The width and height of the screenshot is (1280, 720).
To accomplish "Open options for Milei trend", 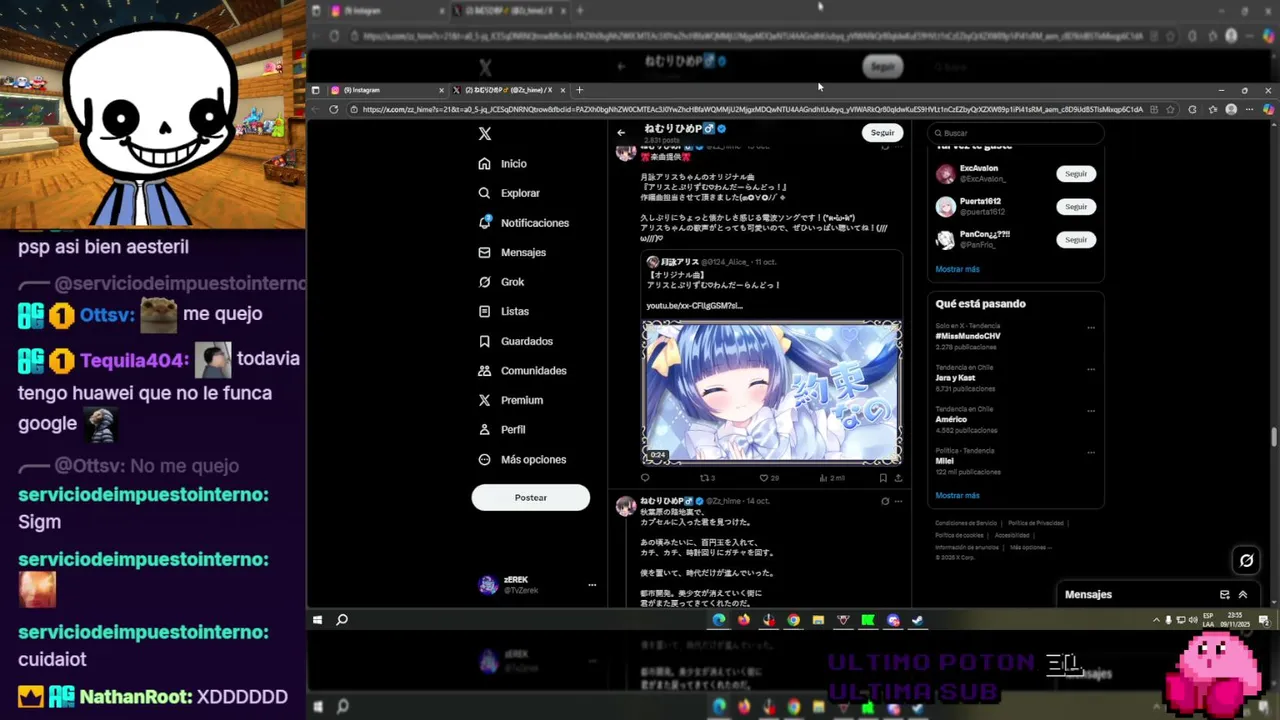I will tap(1091, 452).
